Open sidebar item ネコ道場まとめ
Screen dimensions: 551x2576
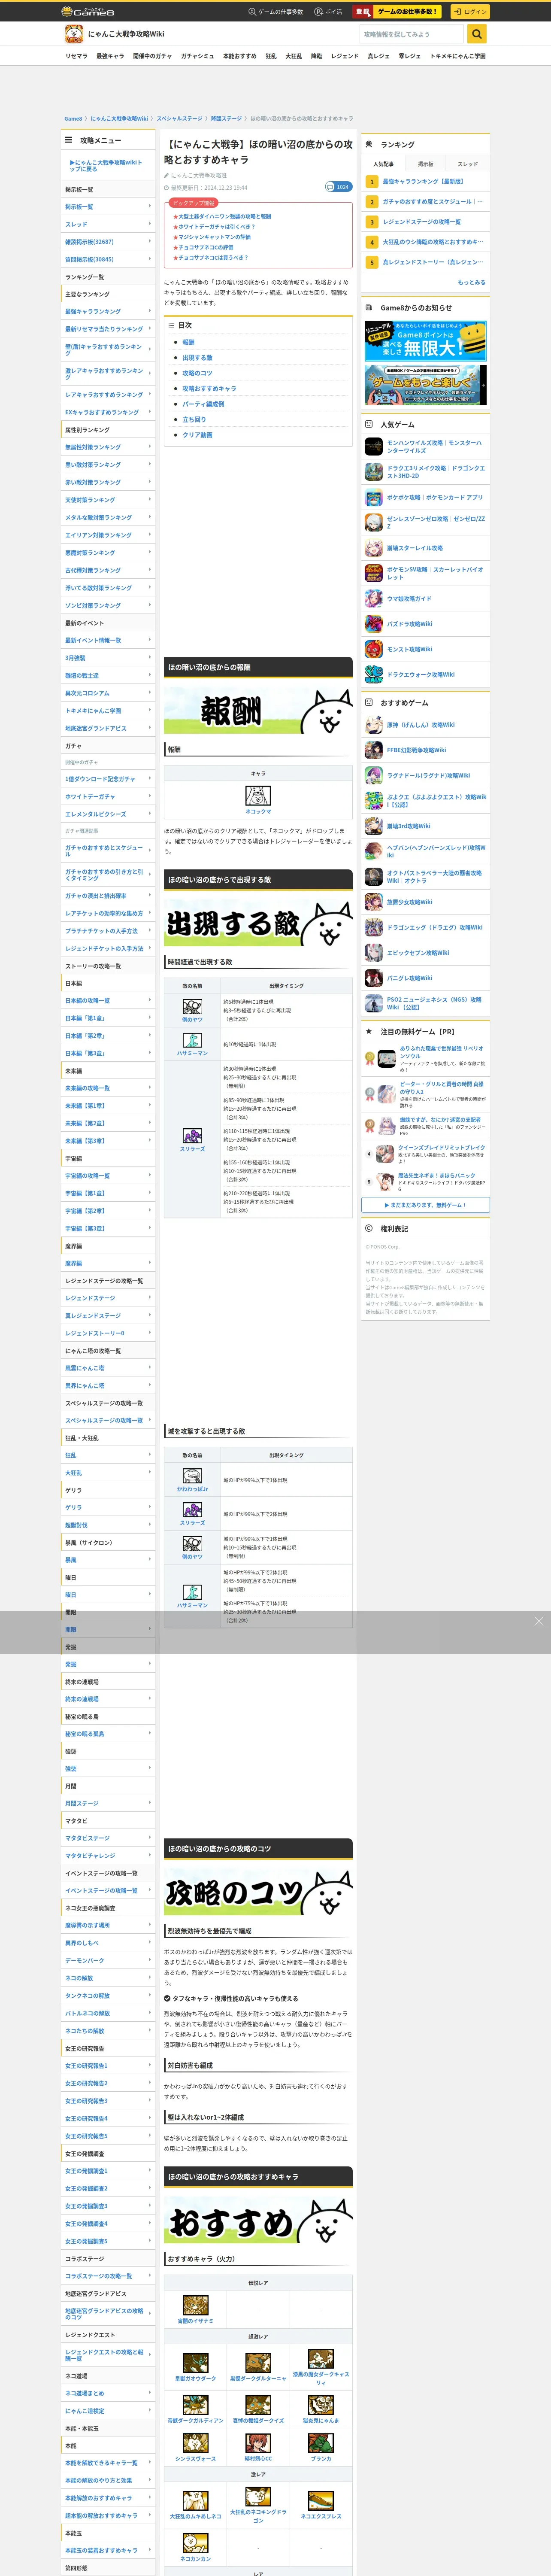pos(108,2393)
